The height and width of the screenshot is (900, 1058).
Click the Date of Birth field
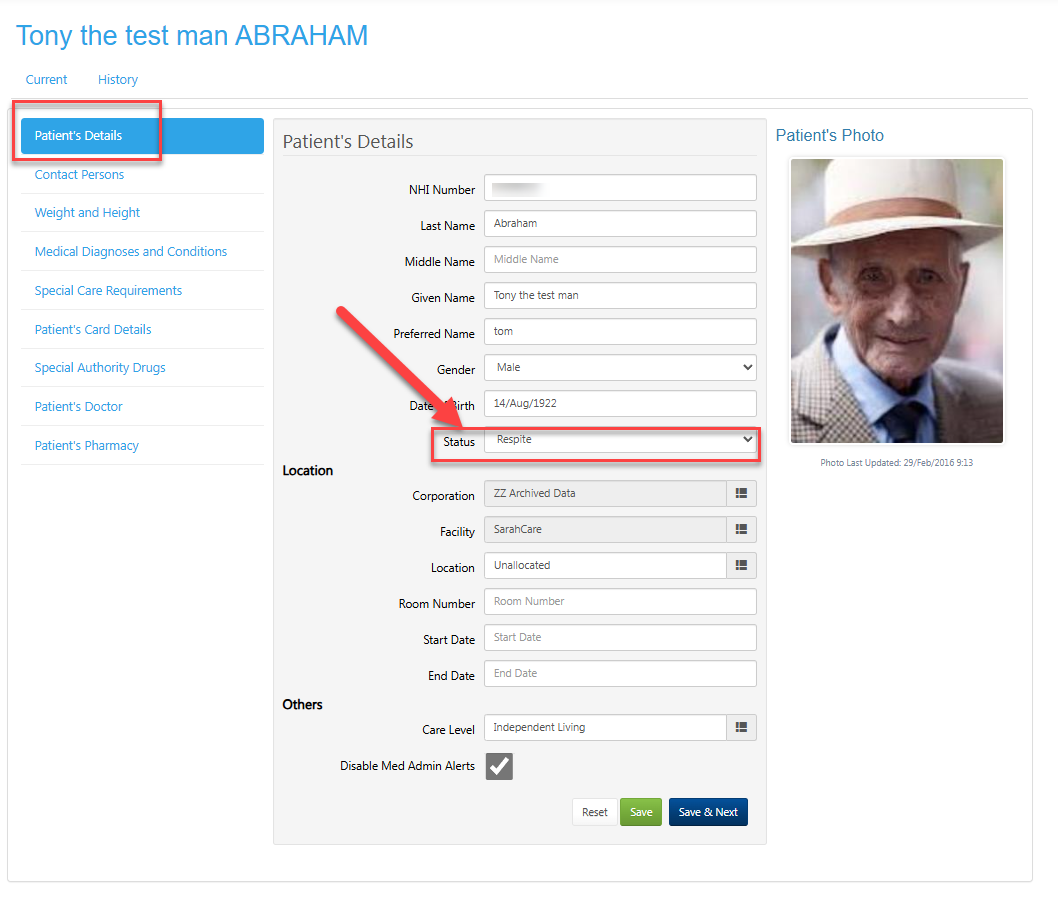tap(620, 403)
